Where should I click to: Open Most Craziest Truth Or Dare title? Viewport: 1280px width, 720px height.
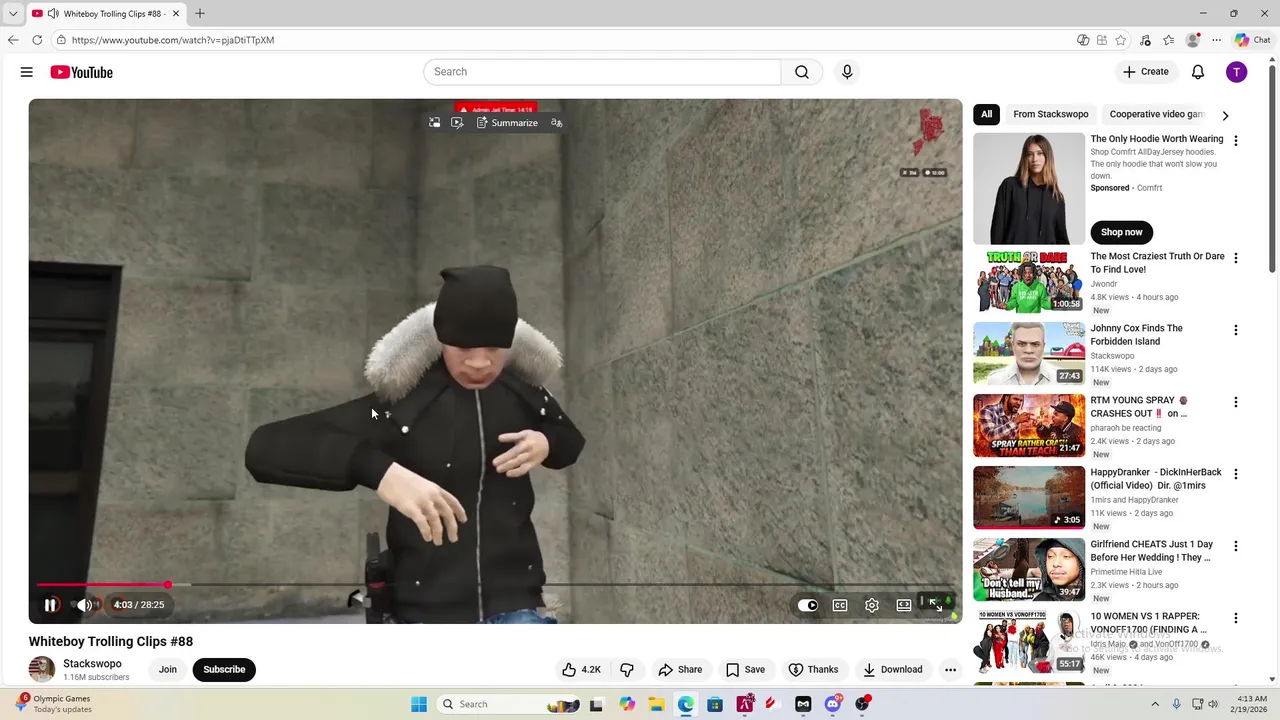coord(1157,263)
